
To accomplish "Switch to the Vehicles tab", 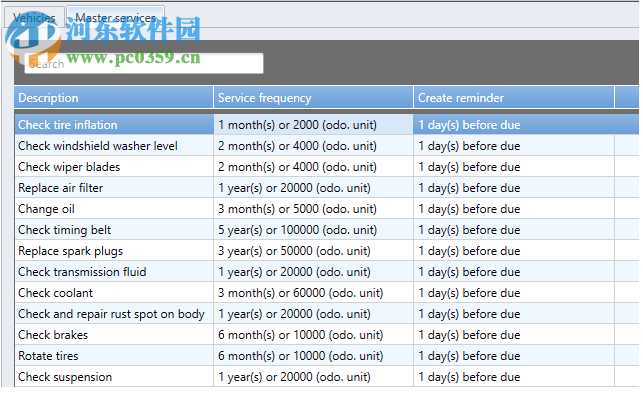I will pyautogui.click(x=34, y=18).
